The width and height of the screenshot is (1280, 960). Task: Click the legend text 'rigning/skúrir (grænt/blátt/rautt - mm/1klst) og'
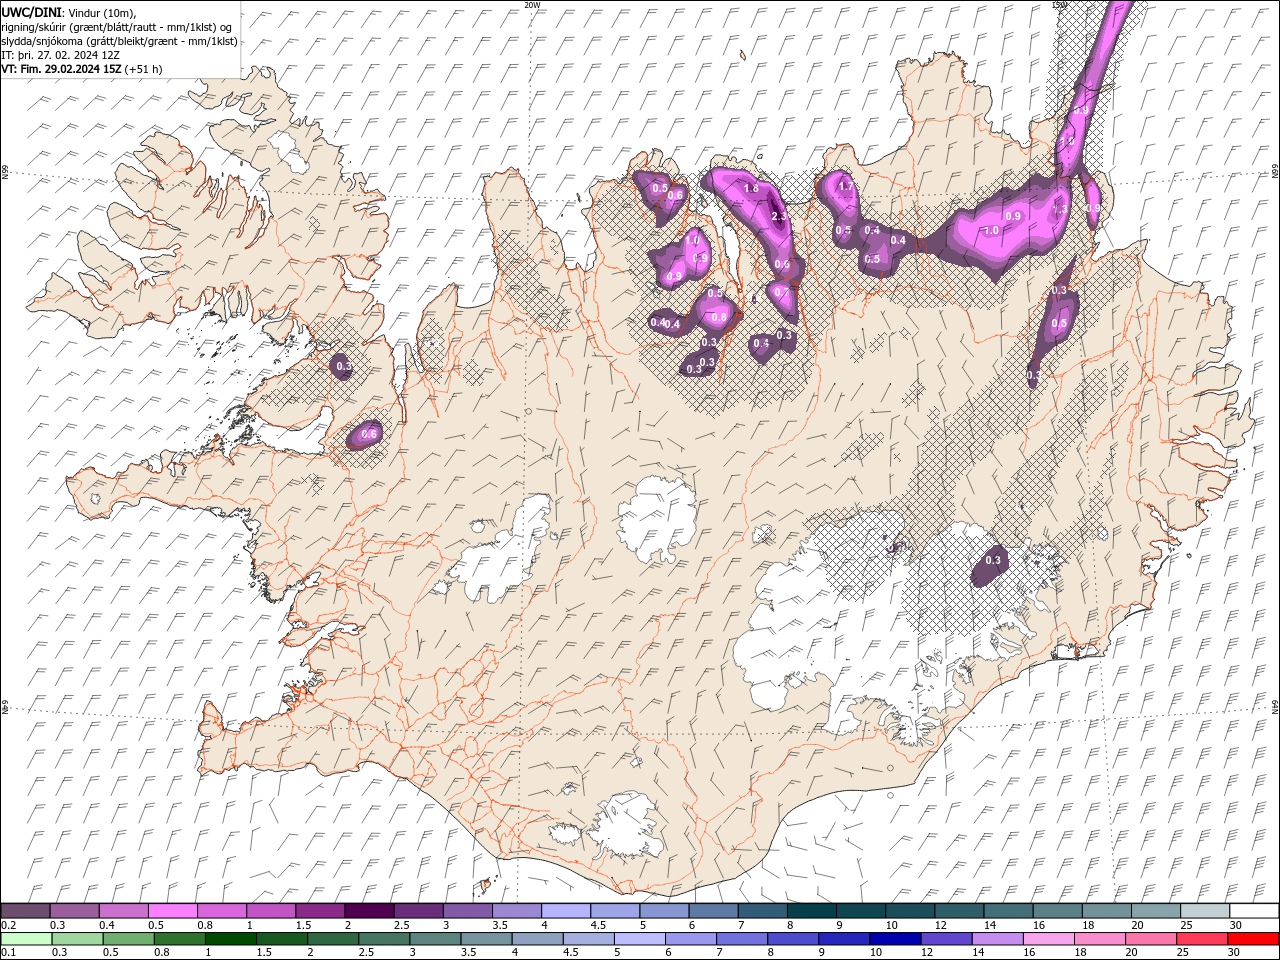[118, 27]
